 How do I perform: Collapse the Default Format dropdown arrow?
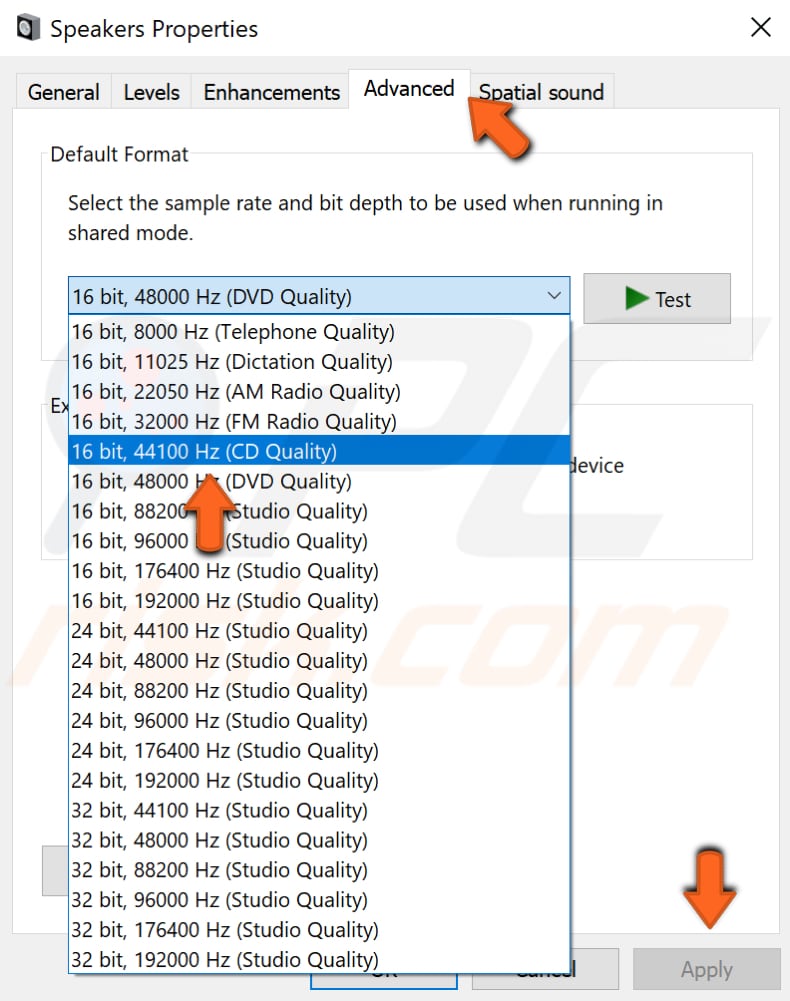[554, 297]
